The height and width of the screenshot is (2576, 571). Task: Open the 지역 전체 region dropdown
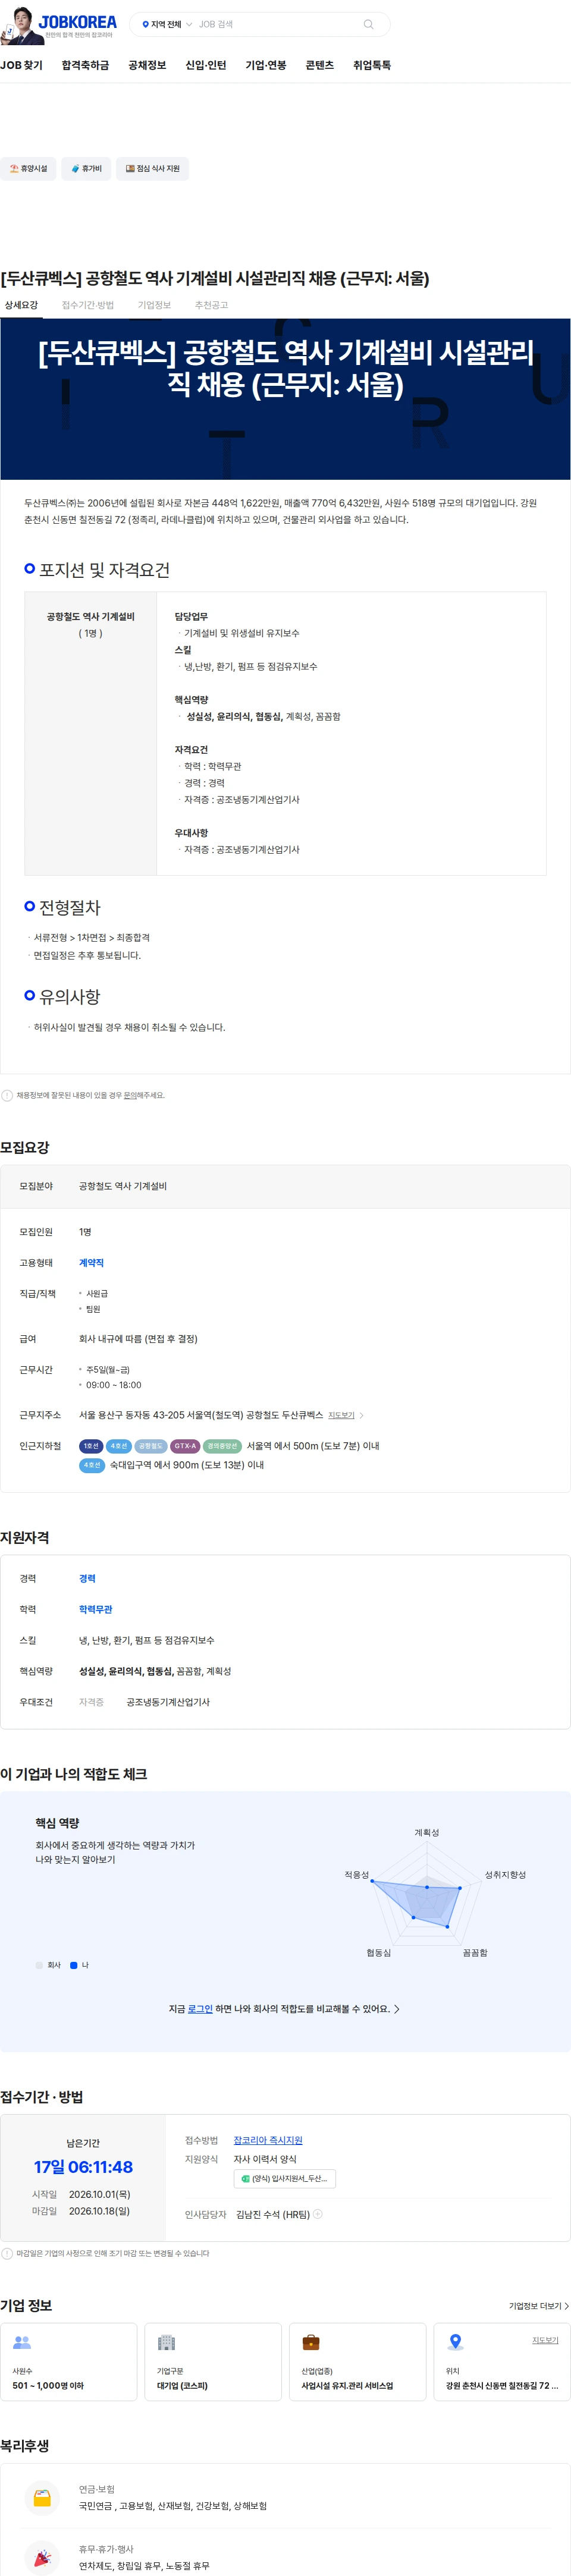pyautogui.click(x=167, y=24)
